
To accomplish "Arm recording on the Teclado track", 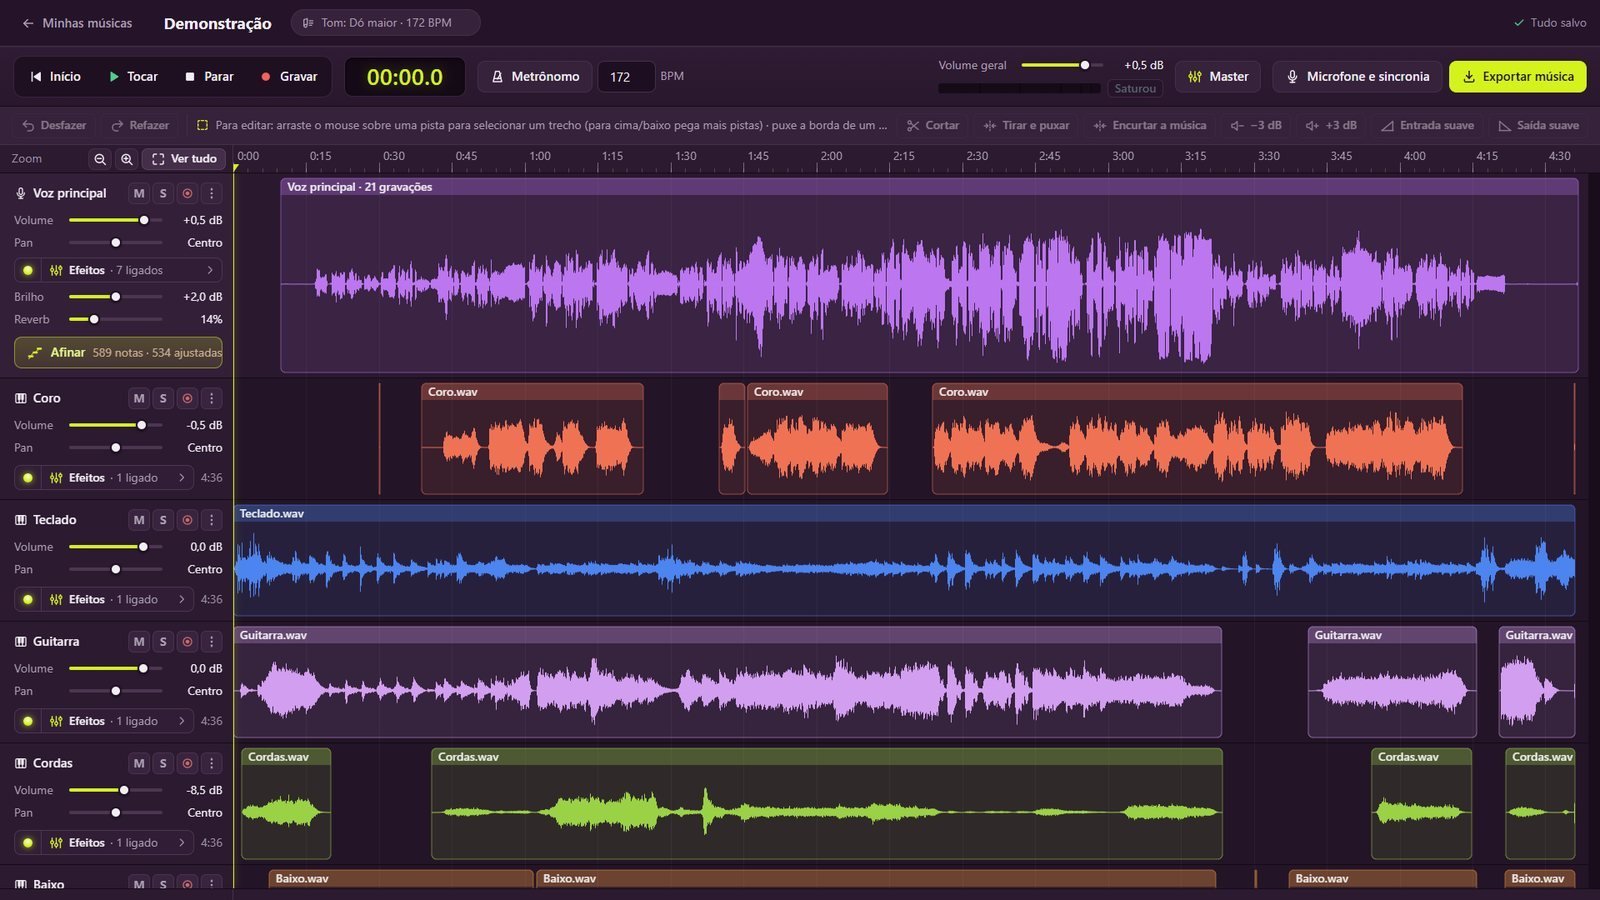I will pyautogui.click(x=187, y=520).
